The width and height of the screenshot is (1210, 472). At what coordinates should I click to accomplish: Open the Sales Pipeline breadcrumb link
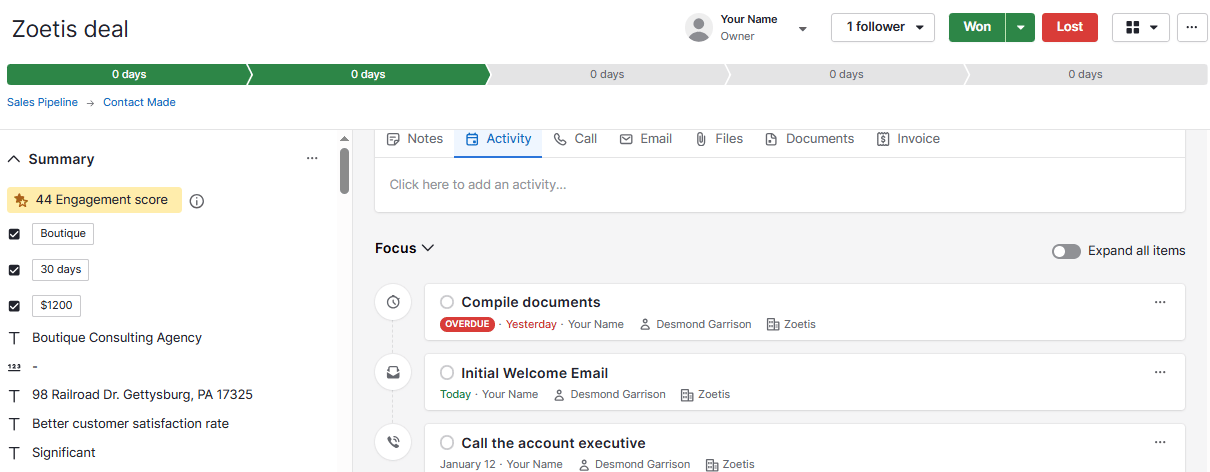click(x=42, y=102)
